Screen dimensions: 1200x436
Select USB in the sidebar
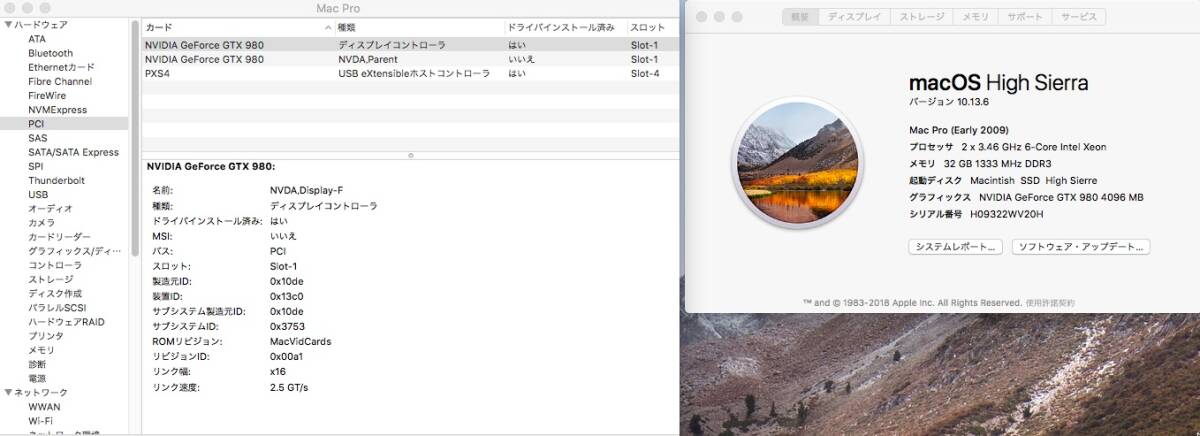click(x=38, y=194)
